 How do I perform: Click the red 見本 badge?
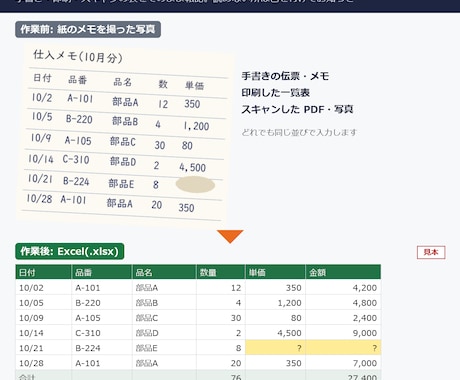click(x=431, y=252)
